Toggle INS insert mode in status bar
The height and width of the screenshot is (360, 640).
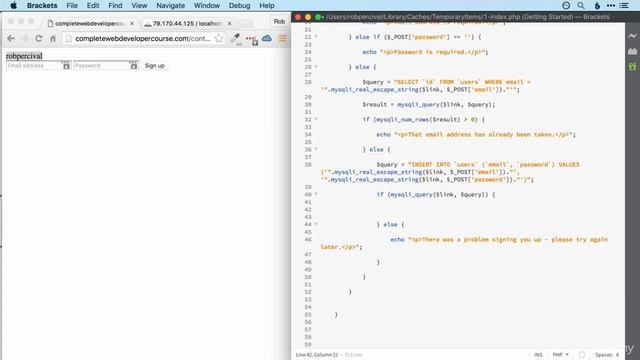tap(538, 355)
